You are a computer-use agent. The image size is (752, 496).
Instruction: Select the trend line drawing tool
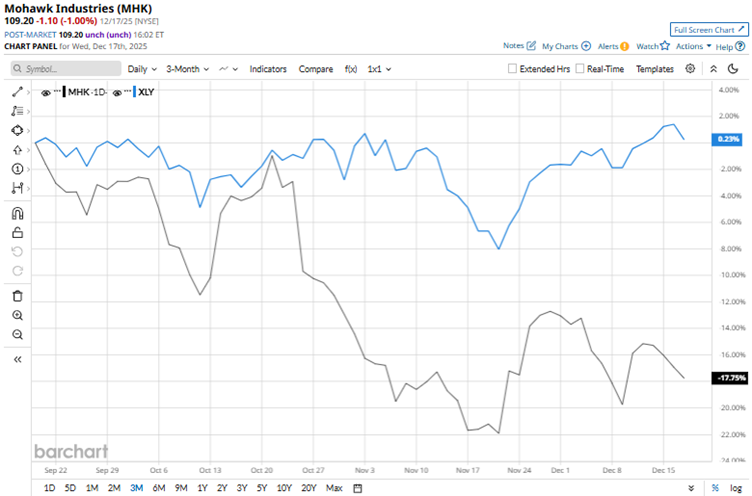[17, 92]
